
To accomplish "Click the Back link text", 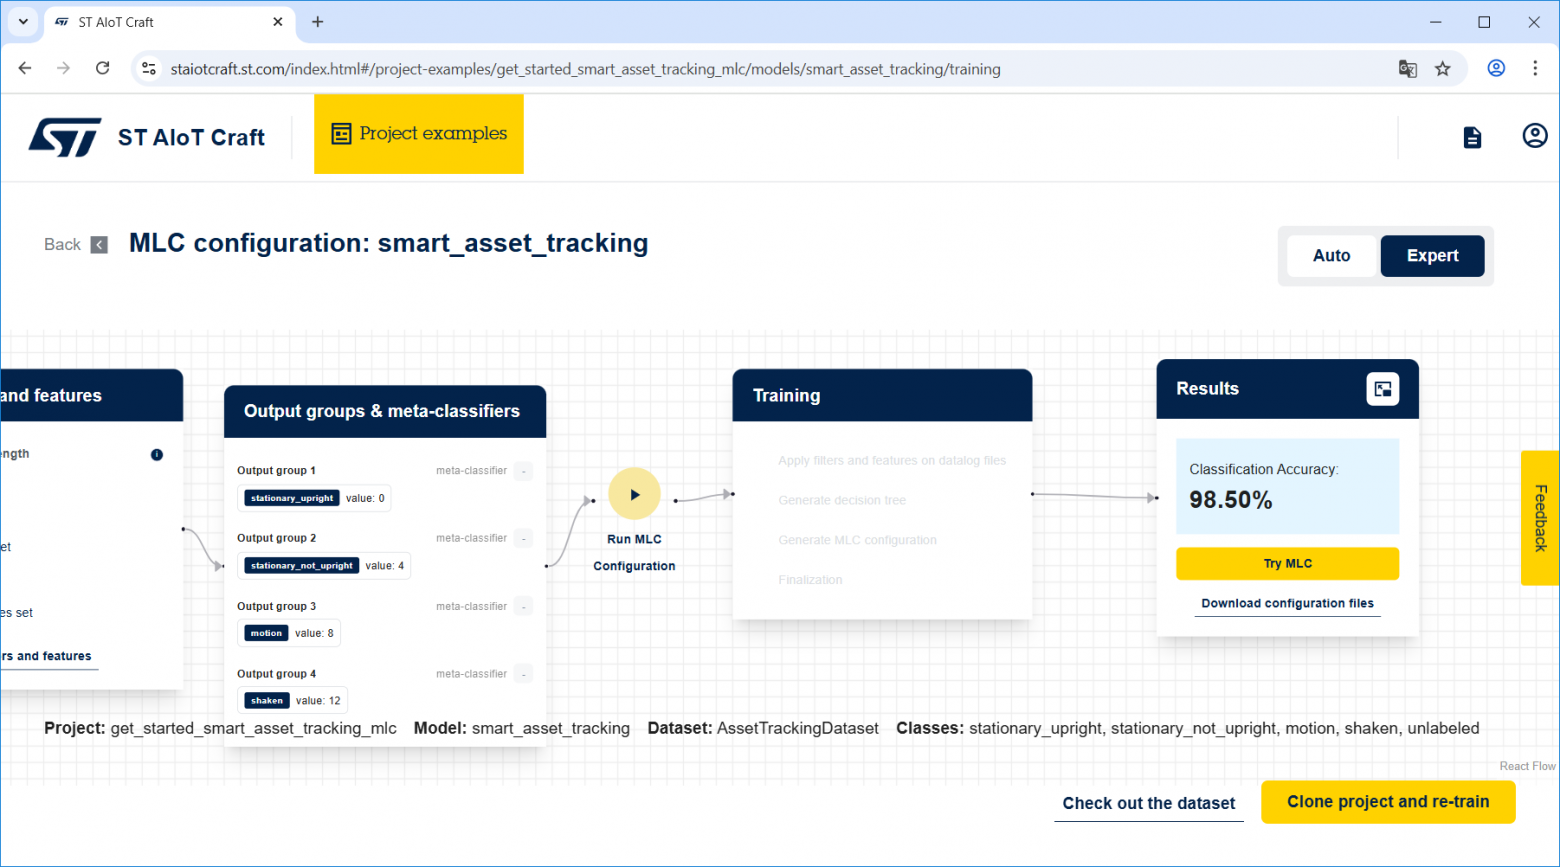I will coord(62,245).
